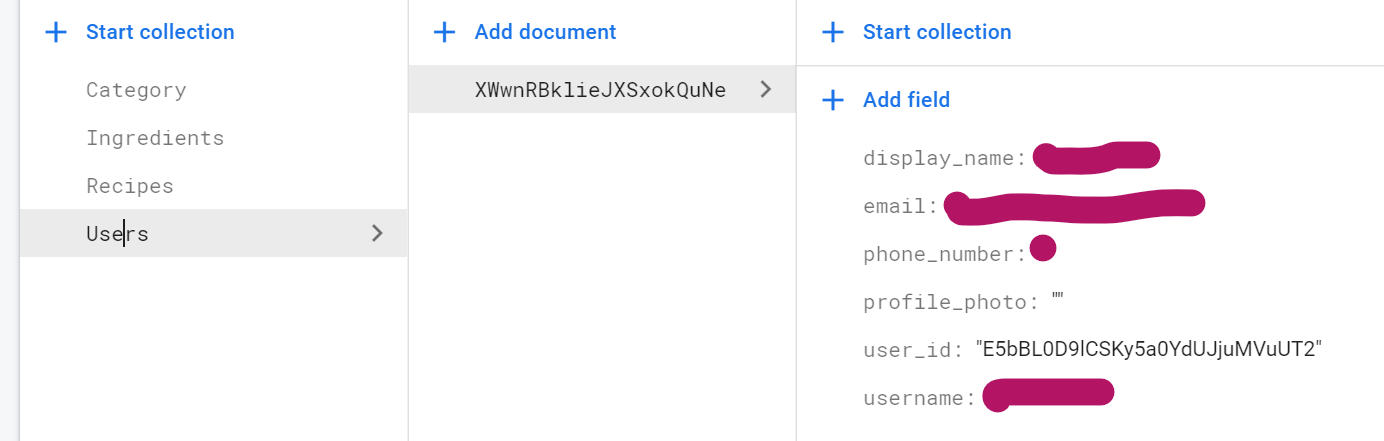Open the Category collection

pos(136,90)
